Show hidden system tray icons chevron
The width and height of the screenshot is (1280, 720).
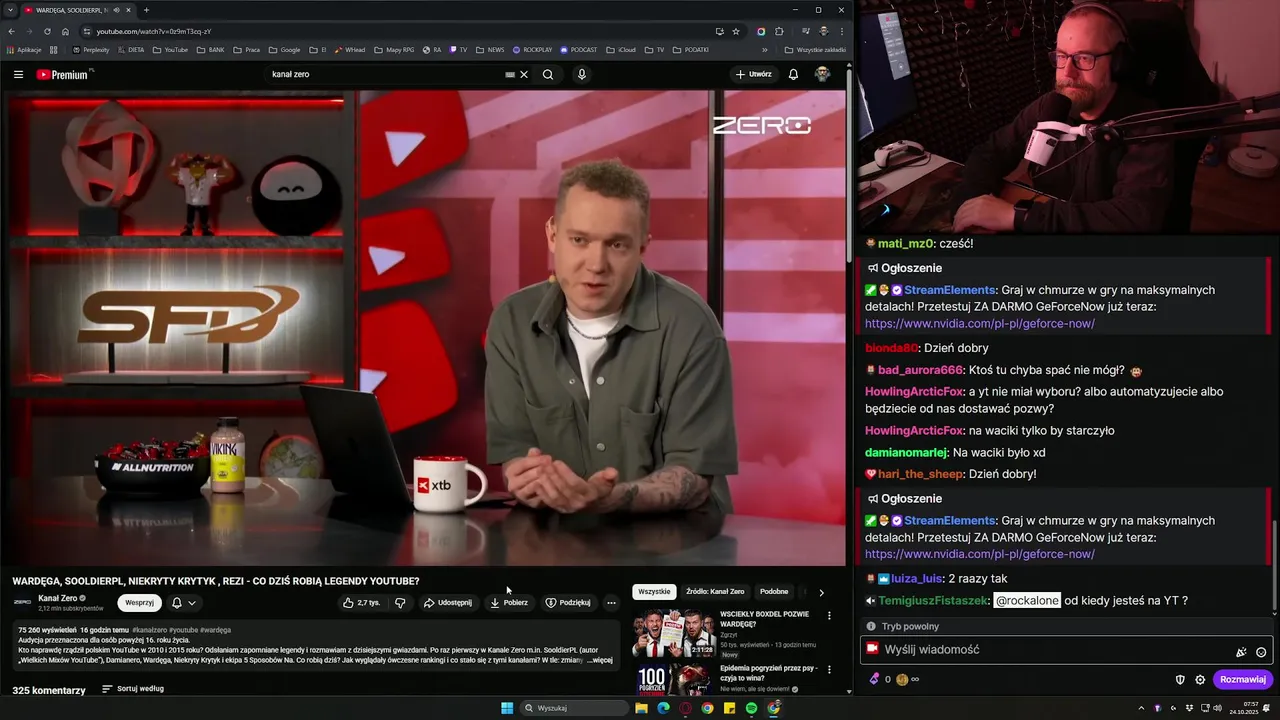1141,708
